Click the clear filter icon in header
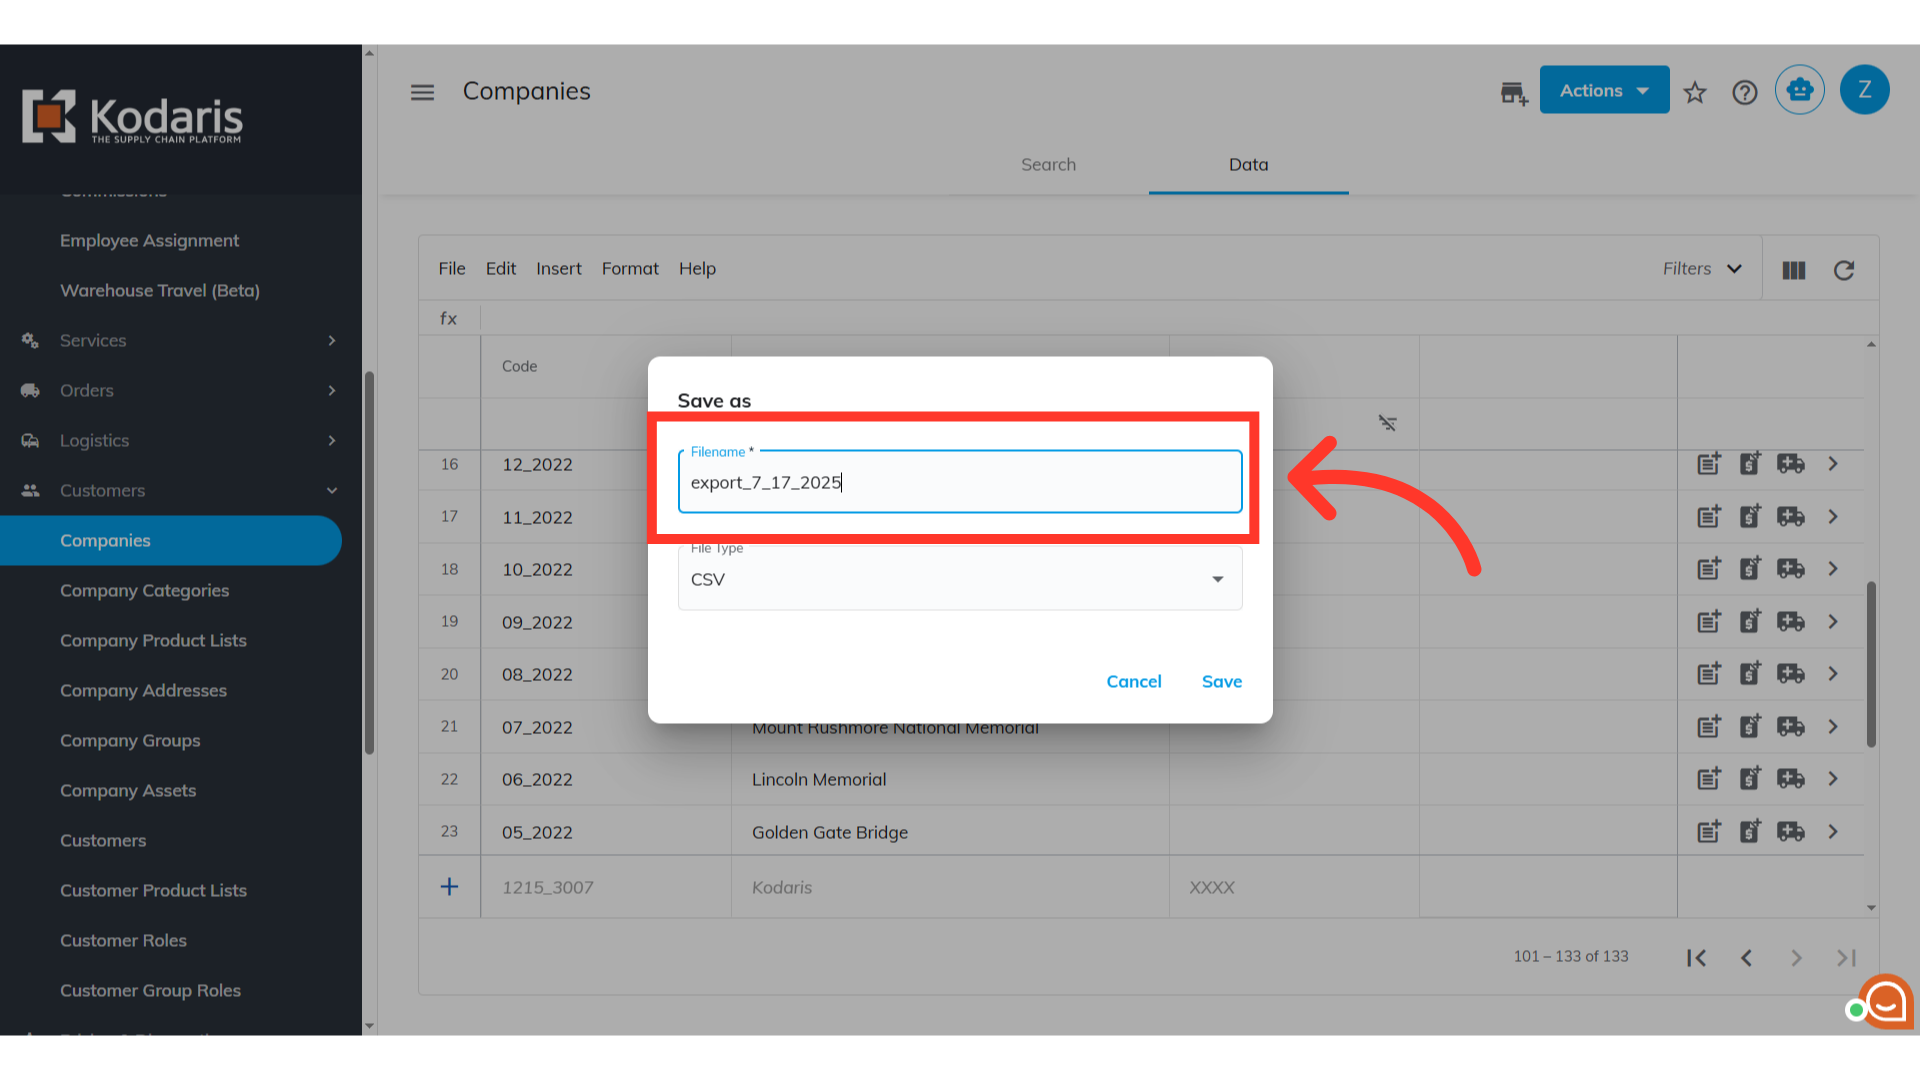The width and height of the screenshot is (1920, 1080). (1387, 423)
